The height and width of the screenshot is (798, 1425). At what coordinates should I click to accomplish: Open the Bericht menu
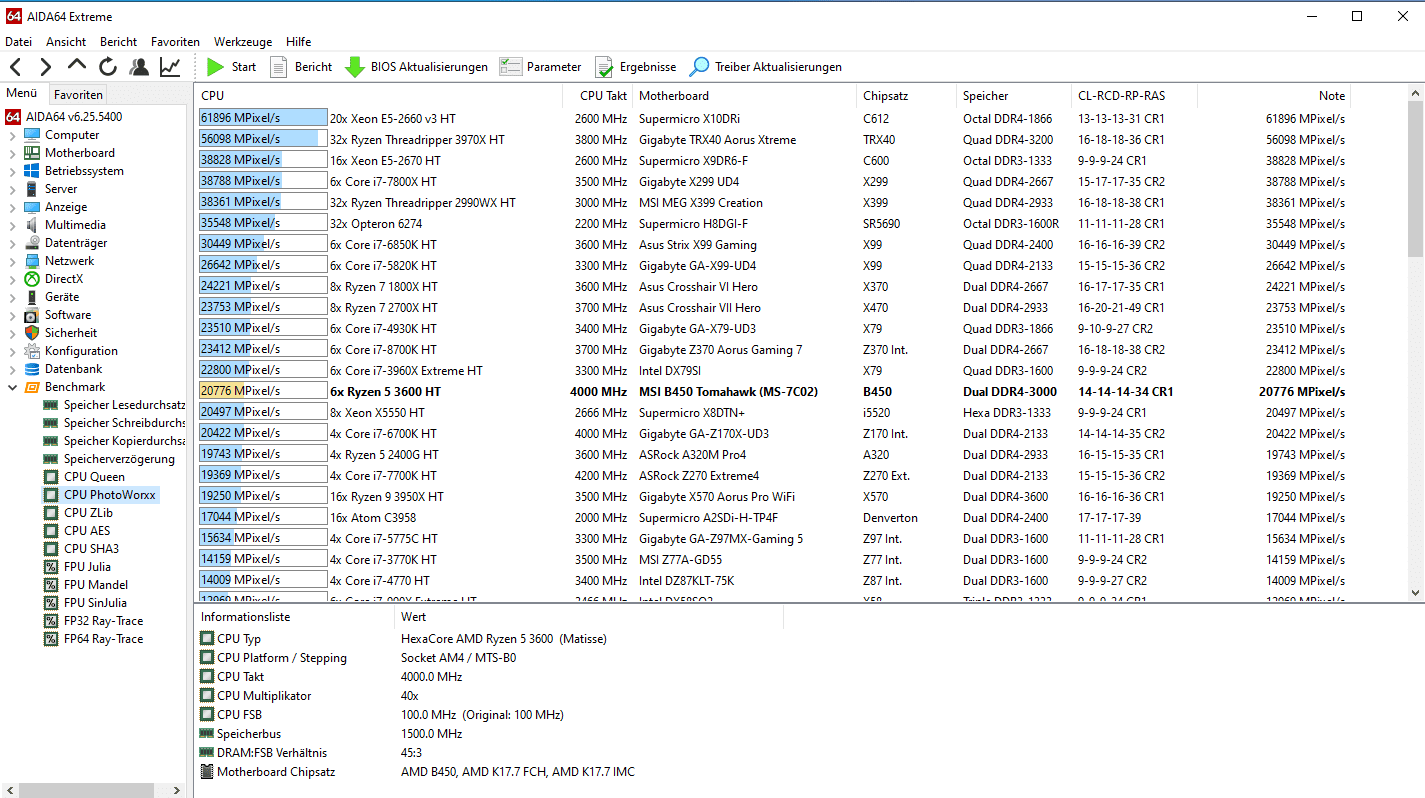point(119,42)
